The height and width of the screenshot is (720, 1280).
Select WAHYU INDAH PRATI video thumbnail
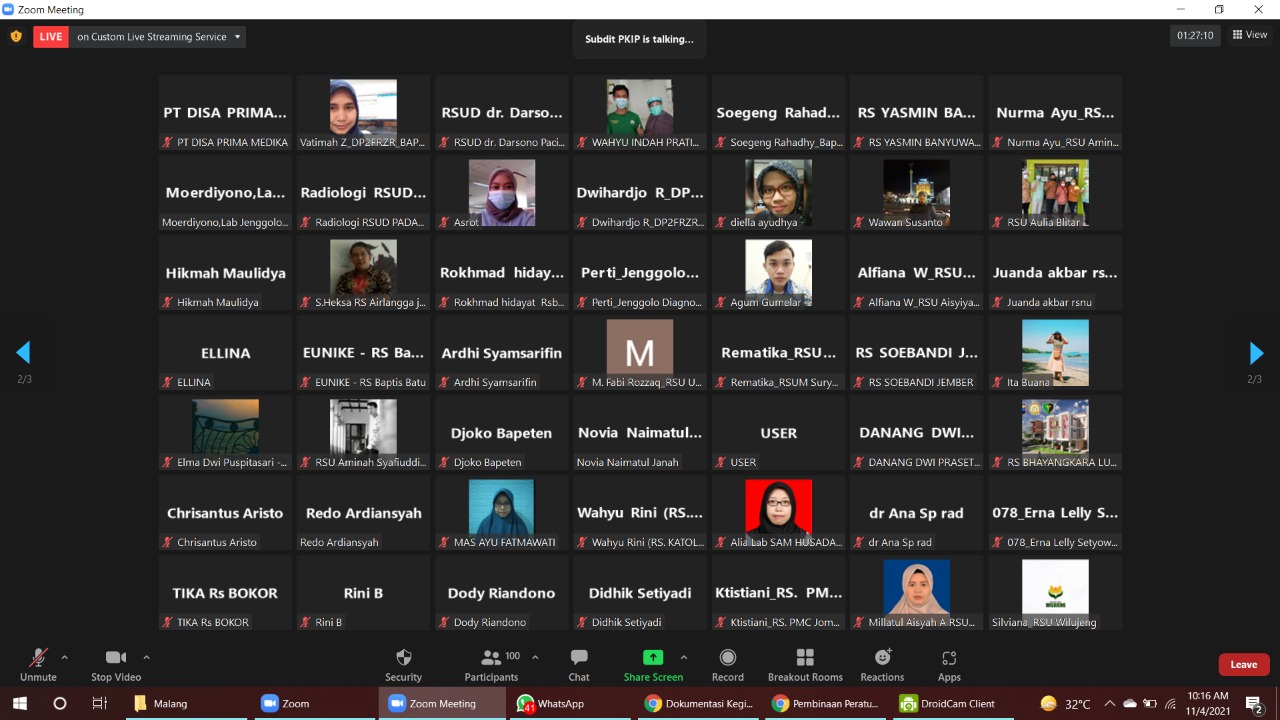point(639,113)
